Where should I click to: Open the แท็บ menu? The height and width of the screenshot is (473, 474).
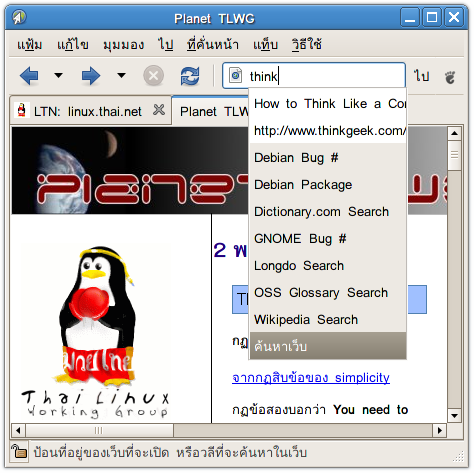click(265, 45)
